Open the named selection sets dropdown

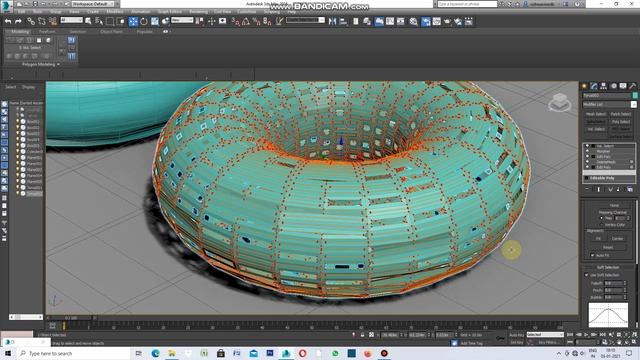305,20
